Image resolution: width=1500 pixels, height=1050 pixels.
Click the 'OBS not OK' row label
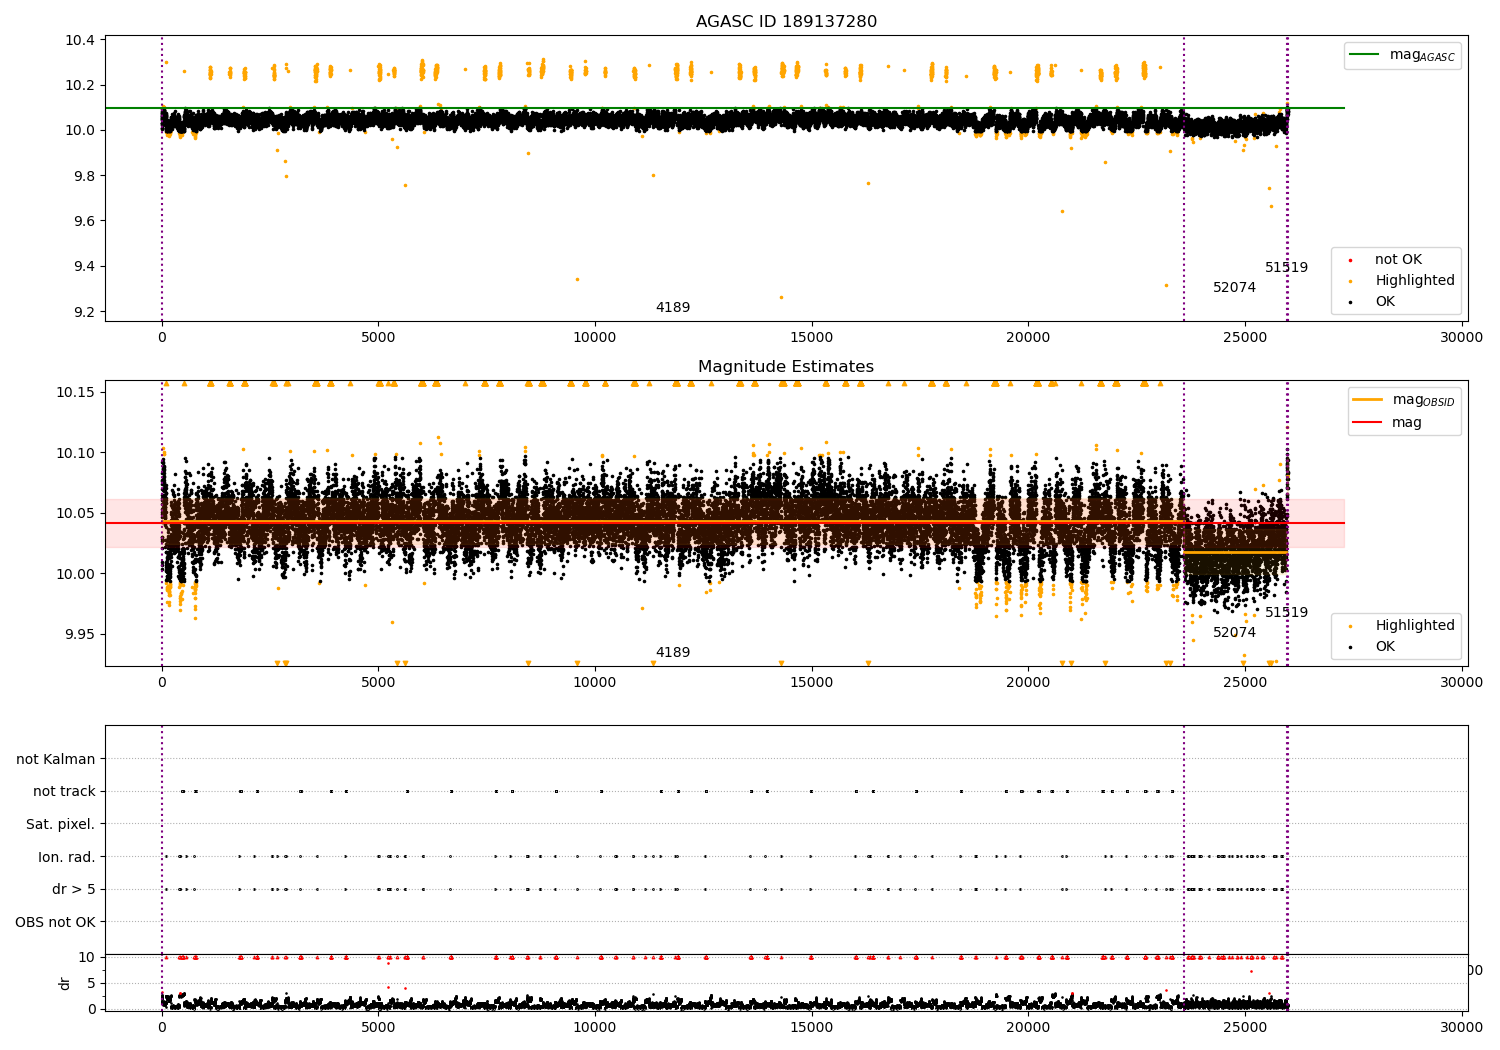(x=56, y=922)
